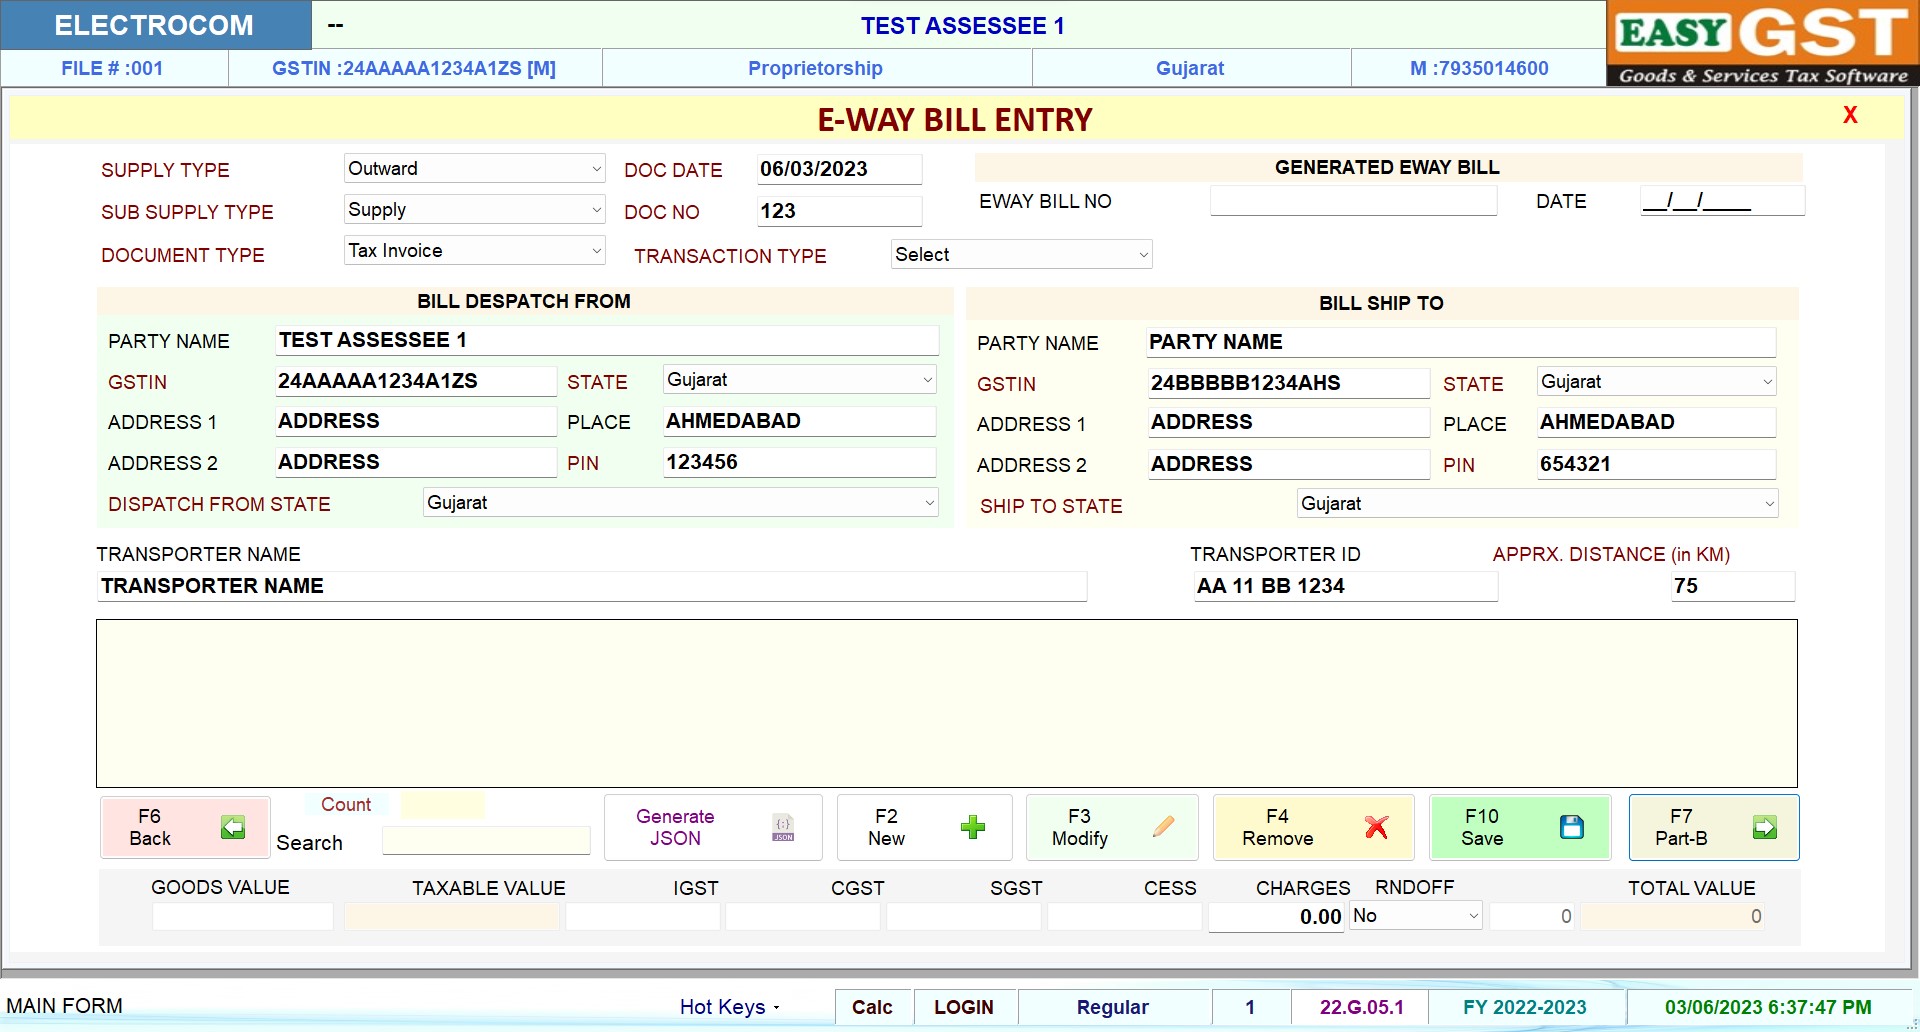
Task: Expand the Transaction Type dropdown
Action: tap(1143, 255)
